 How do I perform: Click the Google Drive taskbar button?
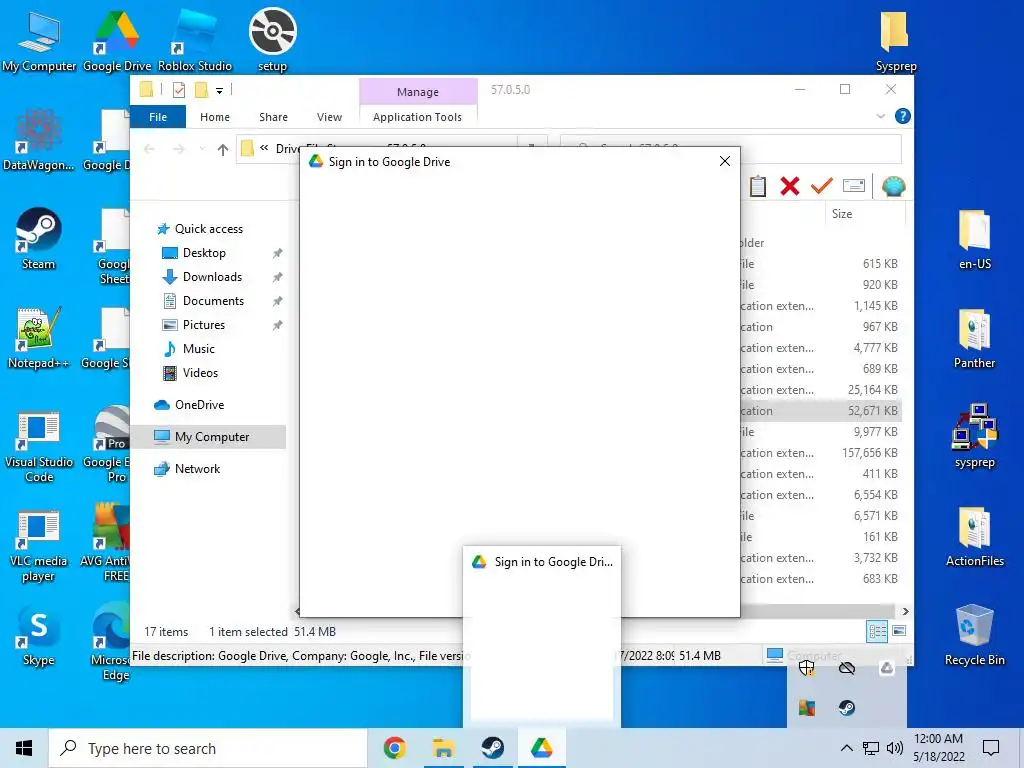pos(541,748)
